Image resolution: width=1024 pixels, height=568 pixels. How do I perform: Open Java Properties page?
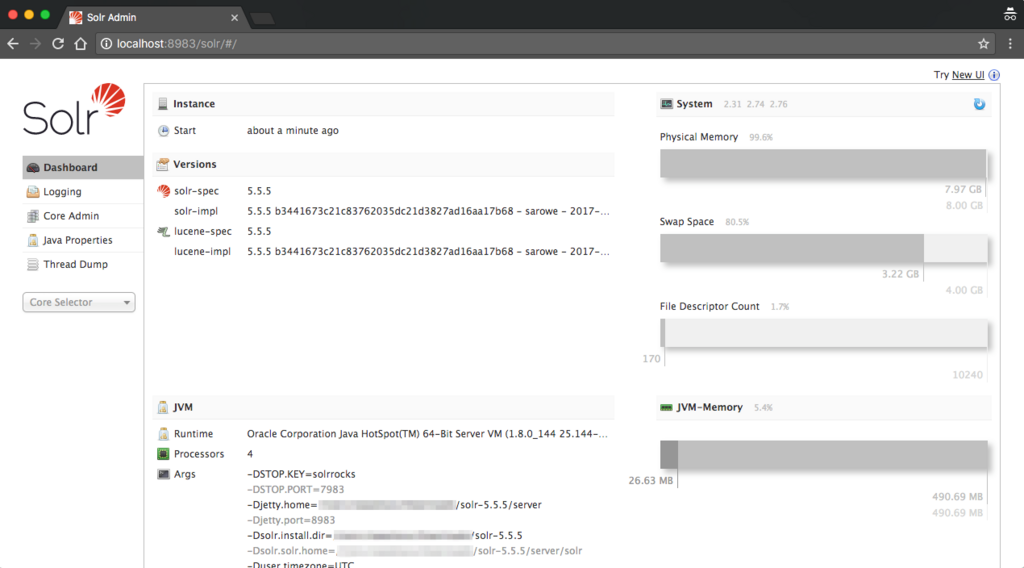(83, 240)
